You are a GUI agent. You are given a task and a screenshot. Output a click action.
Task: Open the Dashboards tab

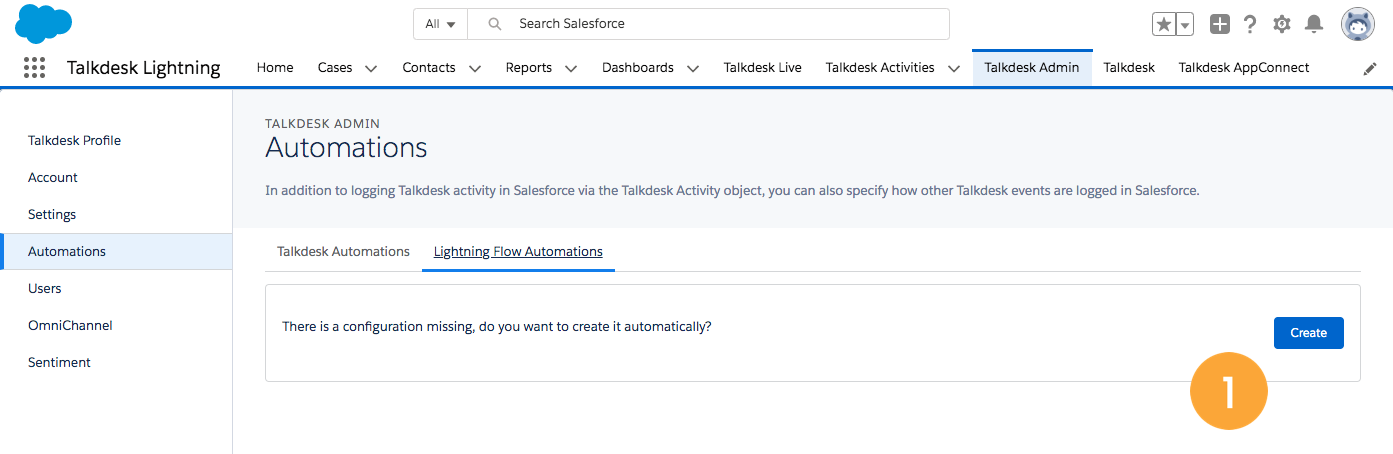638,68
